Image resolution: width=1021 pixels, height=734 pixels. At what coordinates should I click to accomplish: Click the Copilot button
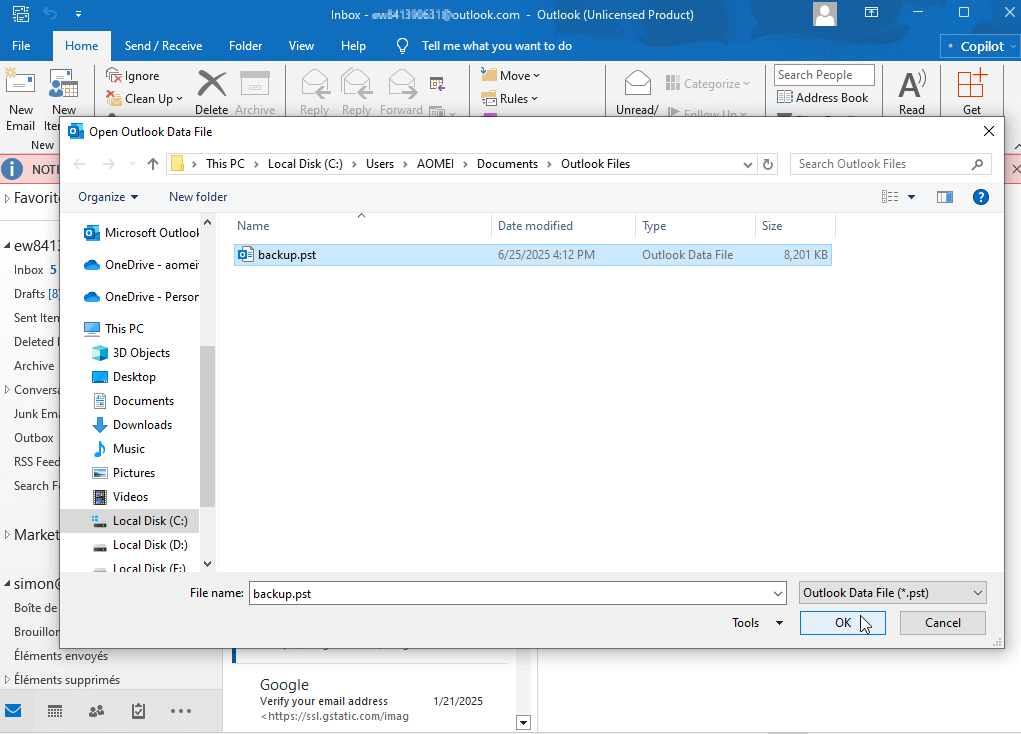tap(979, 46)
